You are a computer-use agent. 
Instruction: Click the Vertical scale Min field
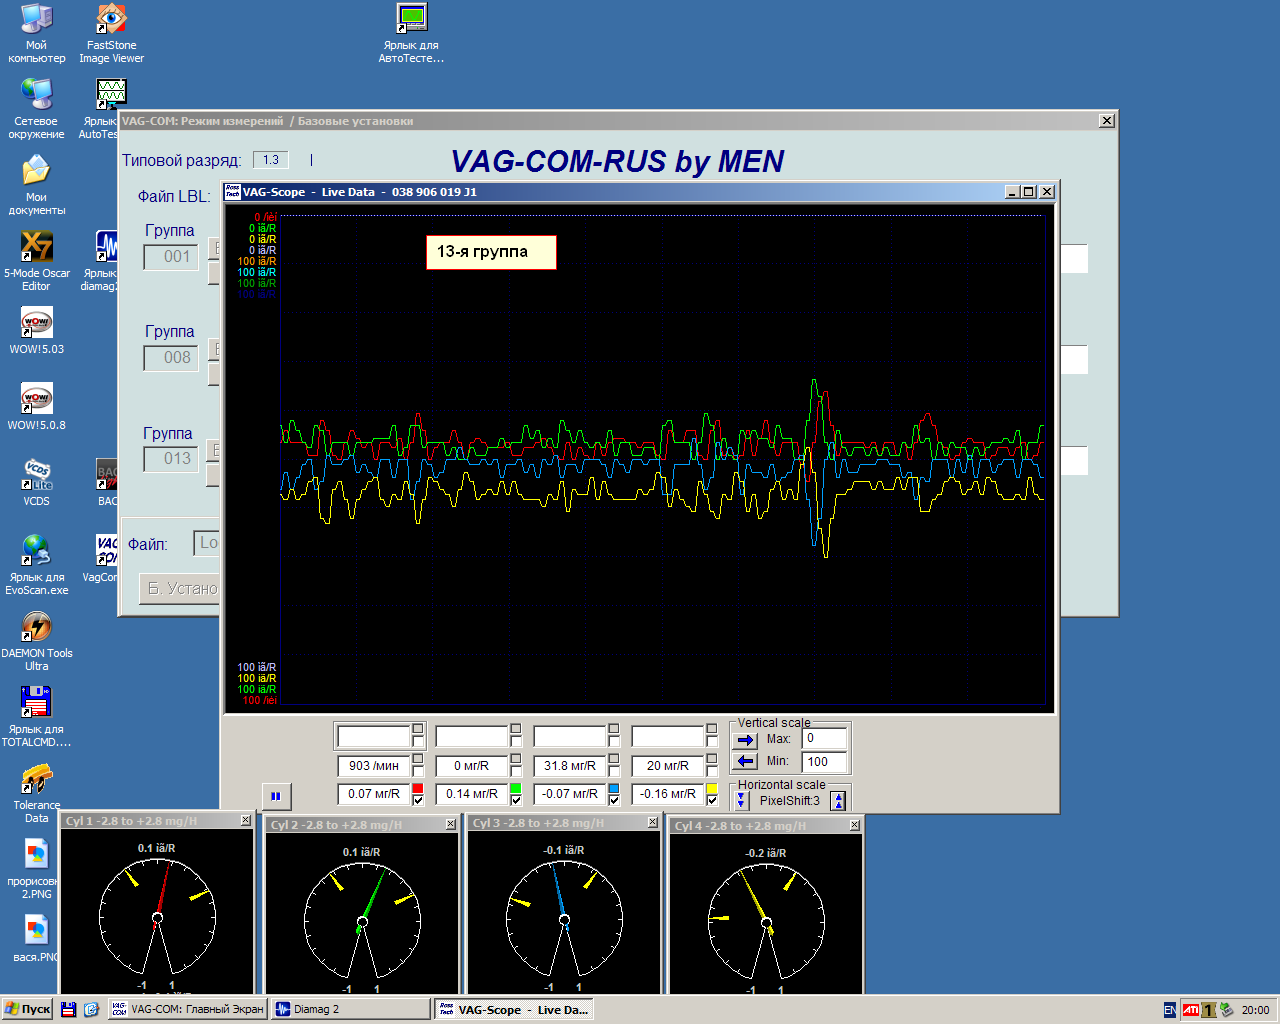825,762
